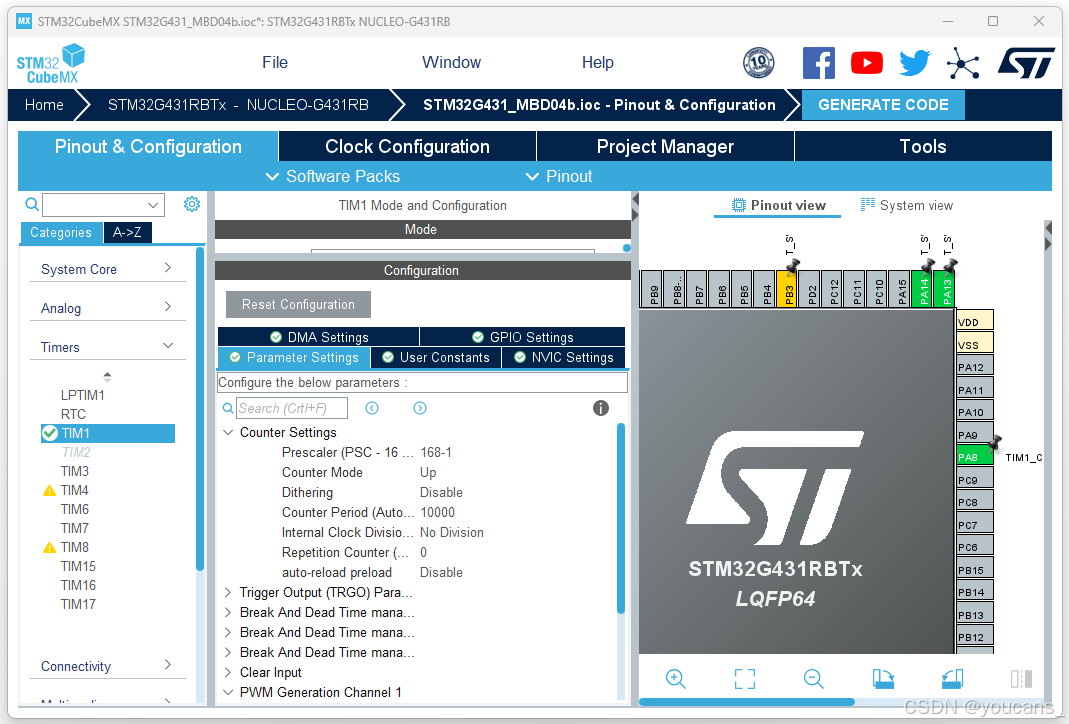Click the ST community network icon
The image size is (1069, 724).
click(963, 63)
